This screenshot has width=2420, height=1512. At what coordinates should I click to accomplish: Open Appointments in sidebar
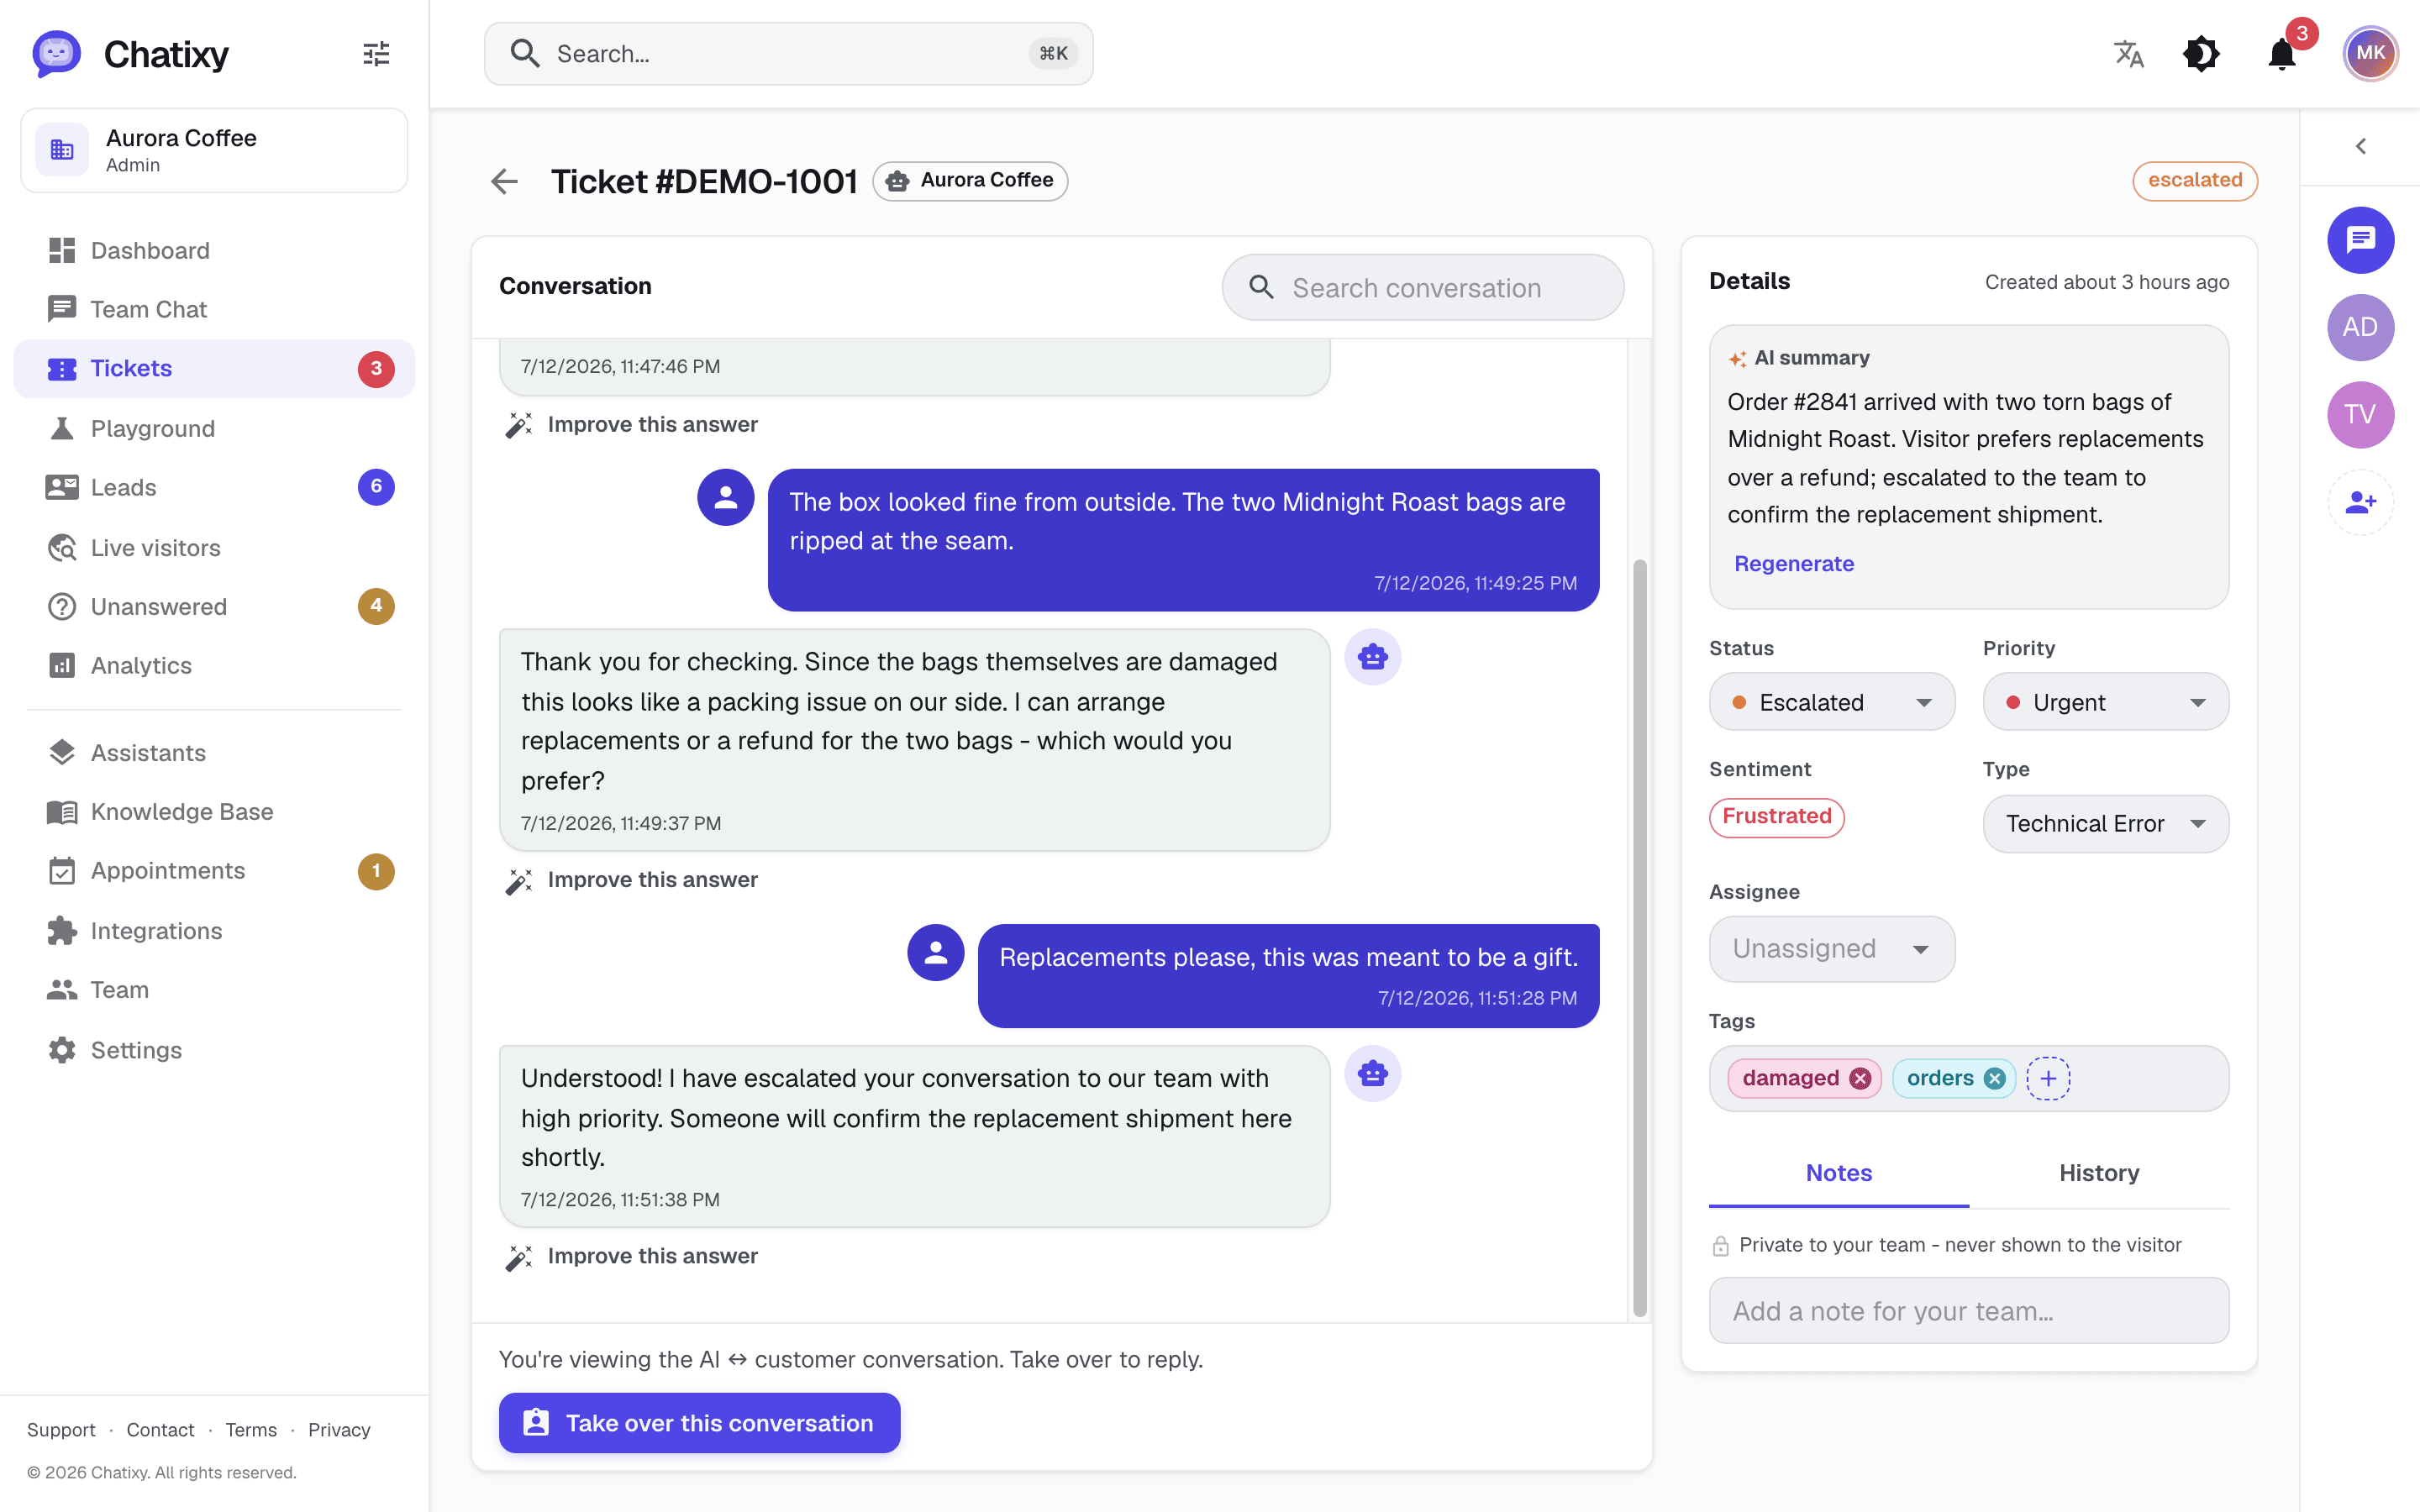point(214,871)
